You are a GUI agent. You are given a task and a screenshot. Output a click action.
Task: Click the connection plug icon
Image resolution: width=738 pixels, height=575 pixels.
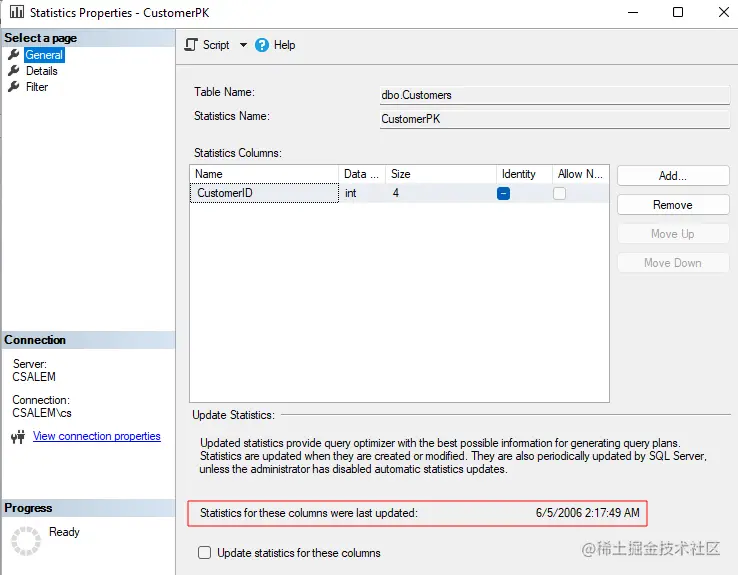pyautogui.click(x=18, y=437)
